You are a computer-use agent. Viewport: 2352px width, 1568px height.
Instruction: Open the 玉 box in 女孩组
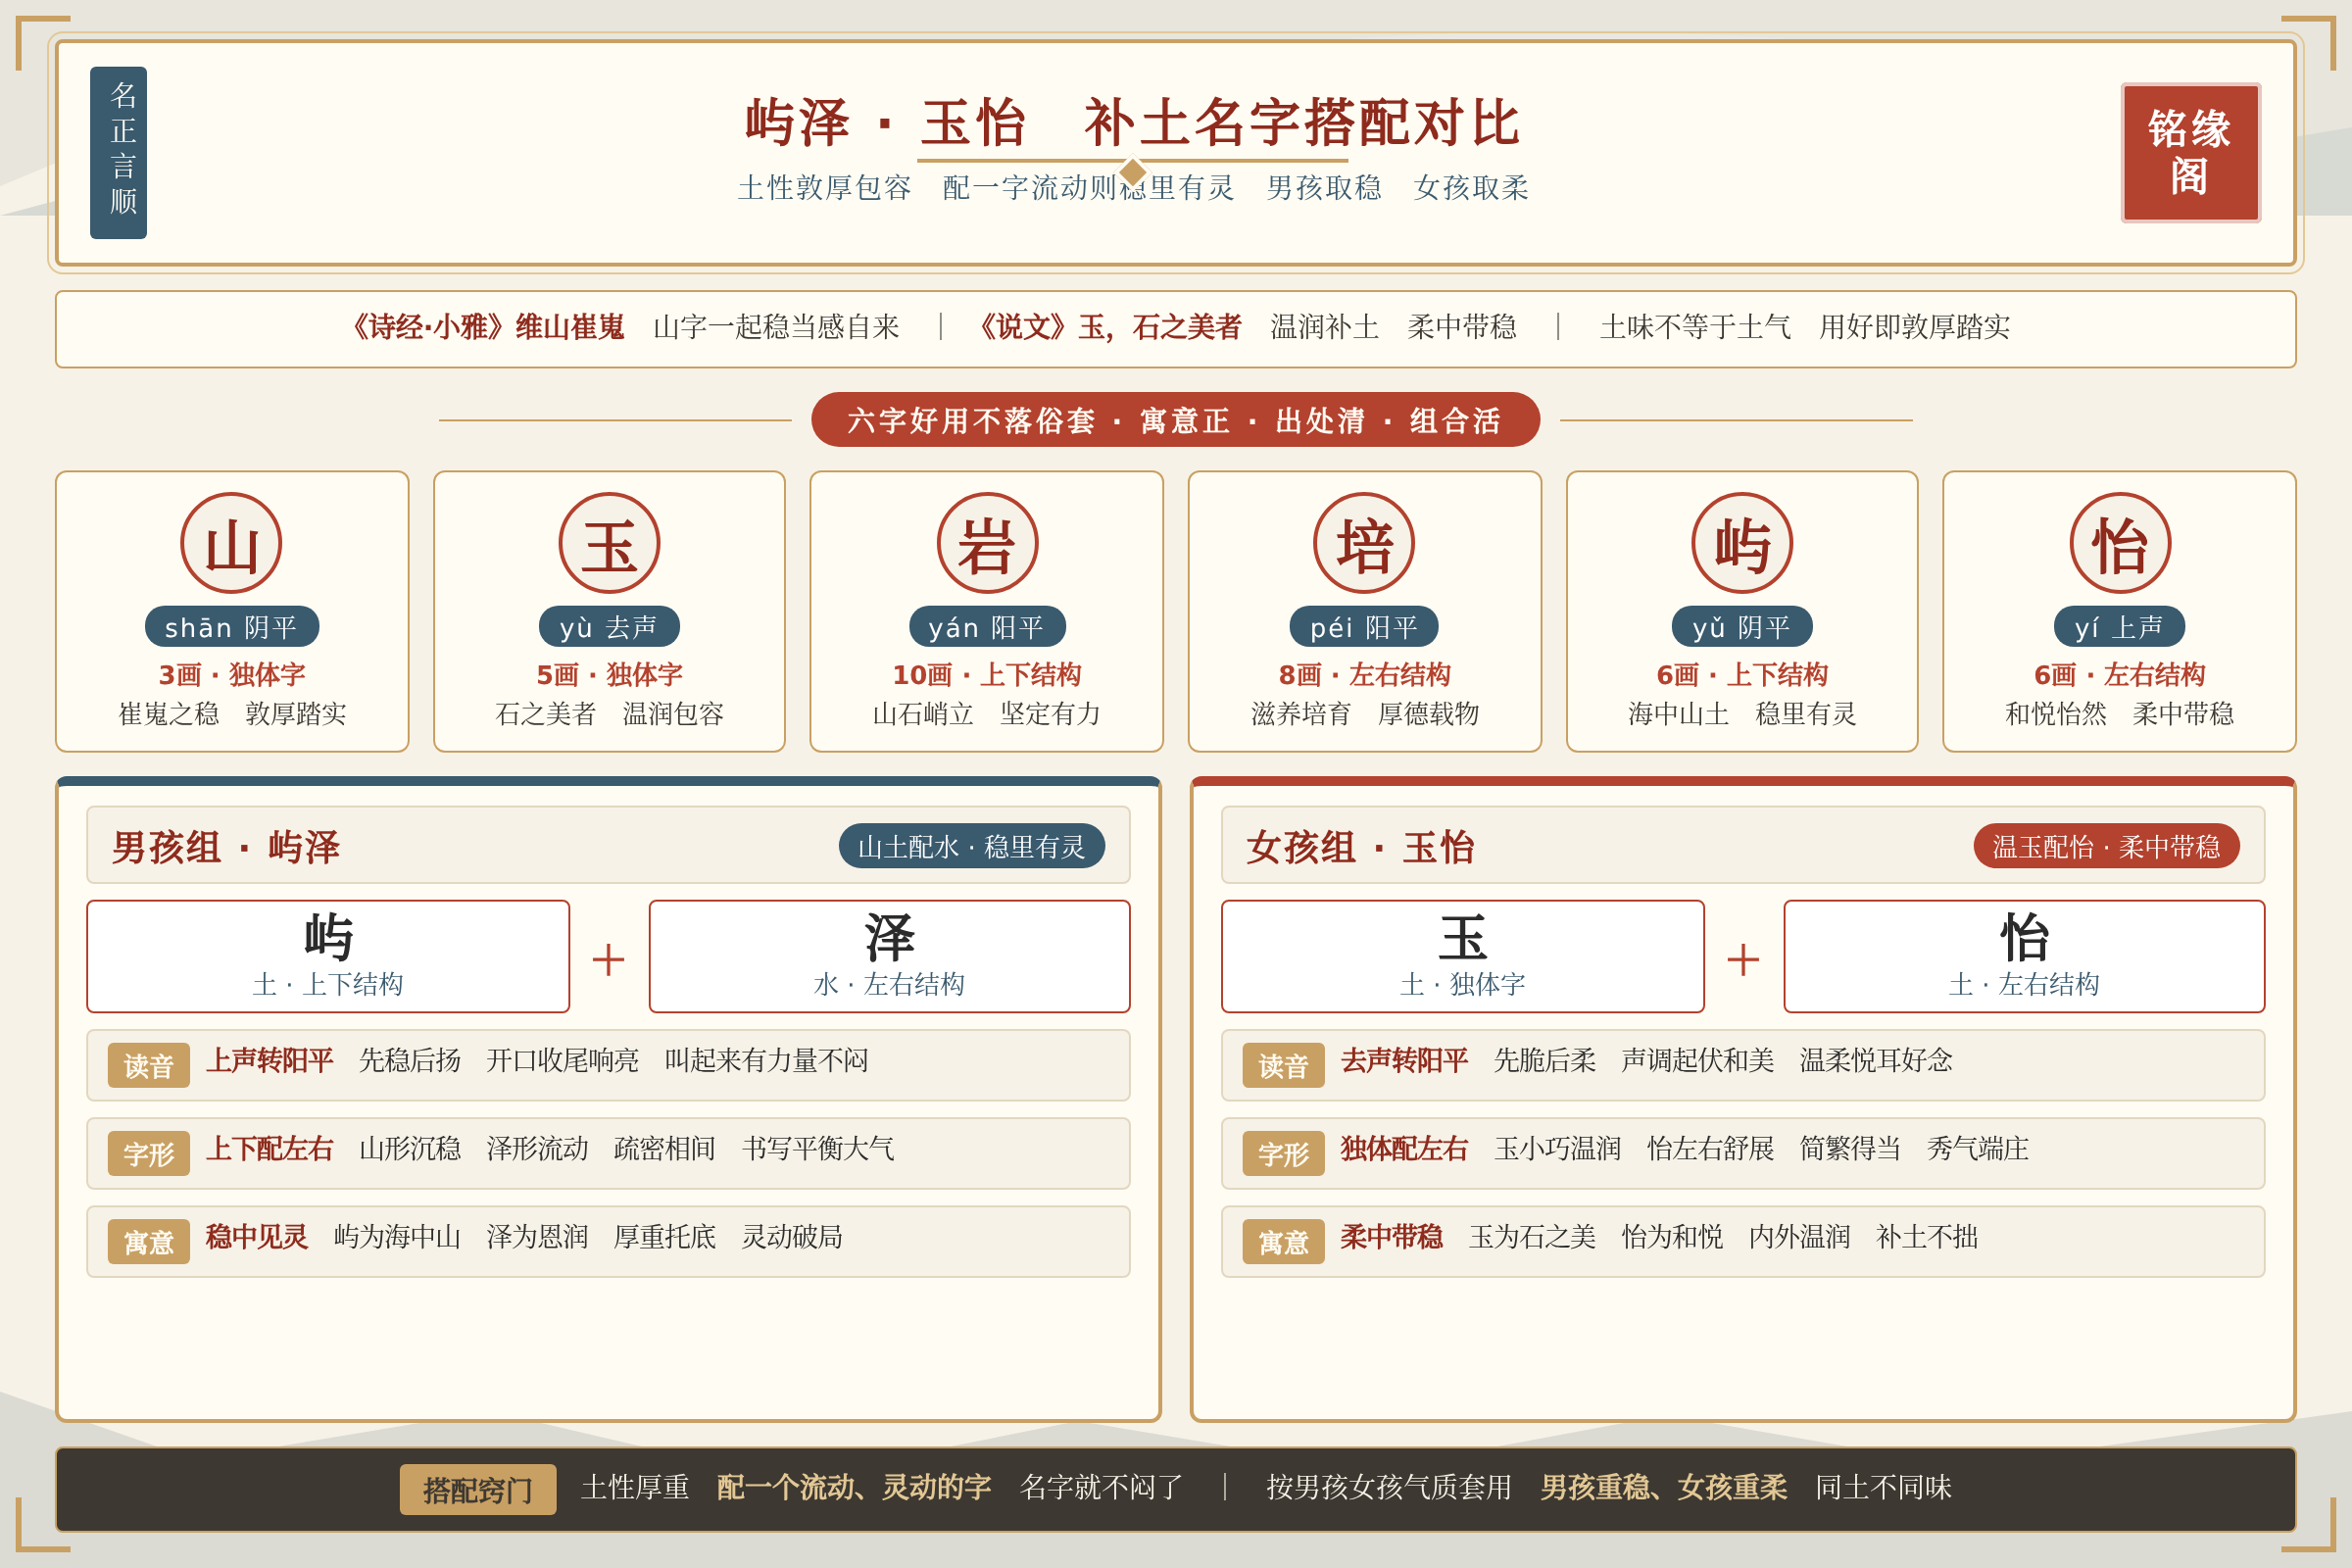tap(1462, 956)
